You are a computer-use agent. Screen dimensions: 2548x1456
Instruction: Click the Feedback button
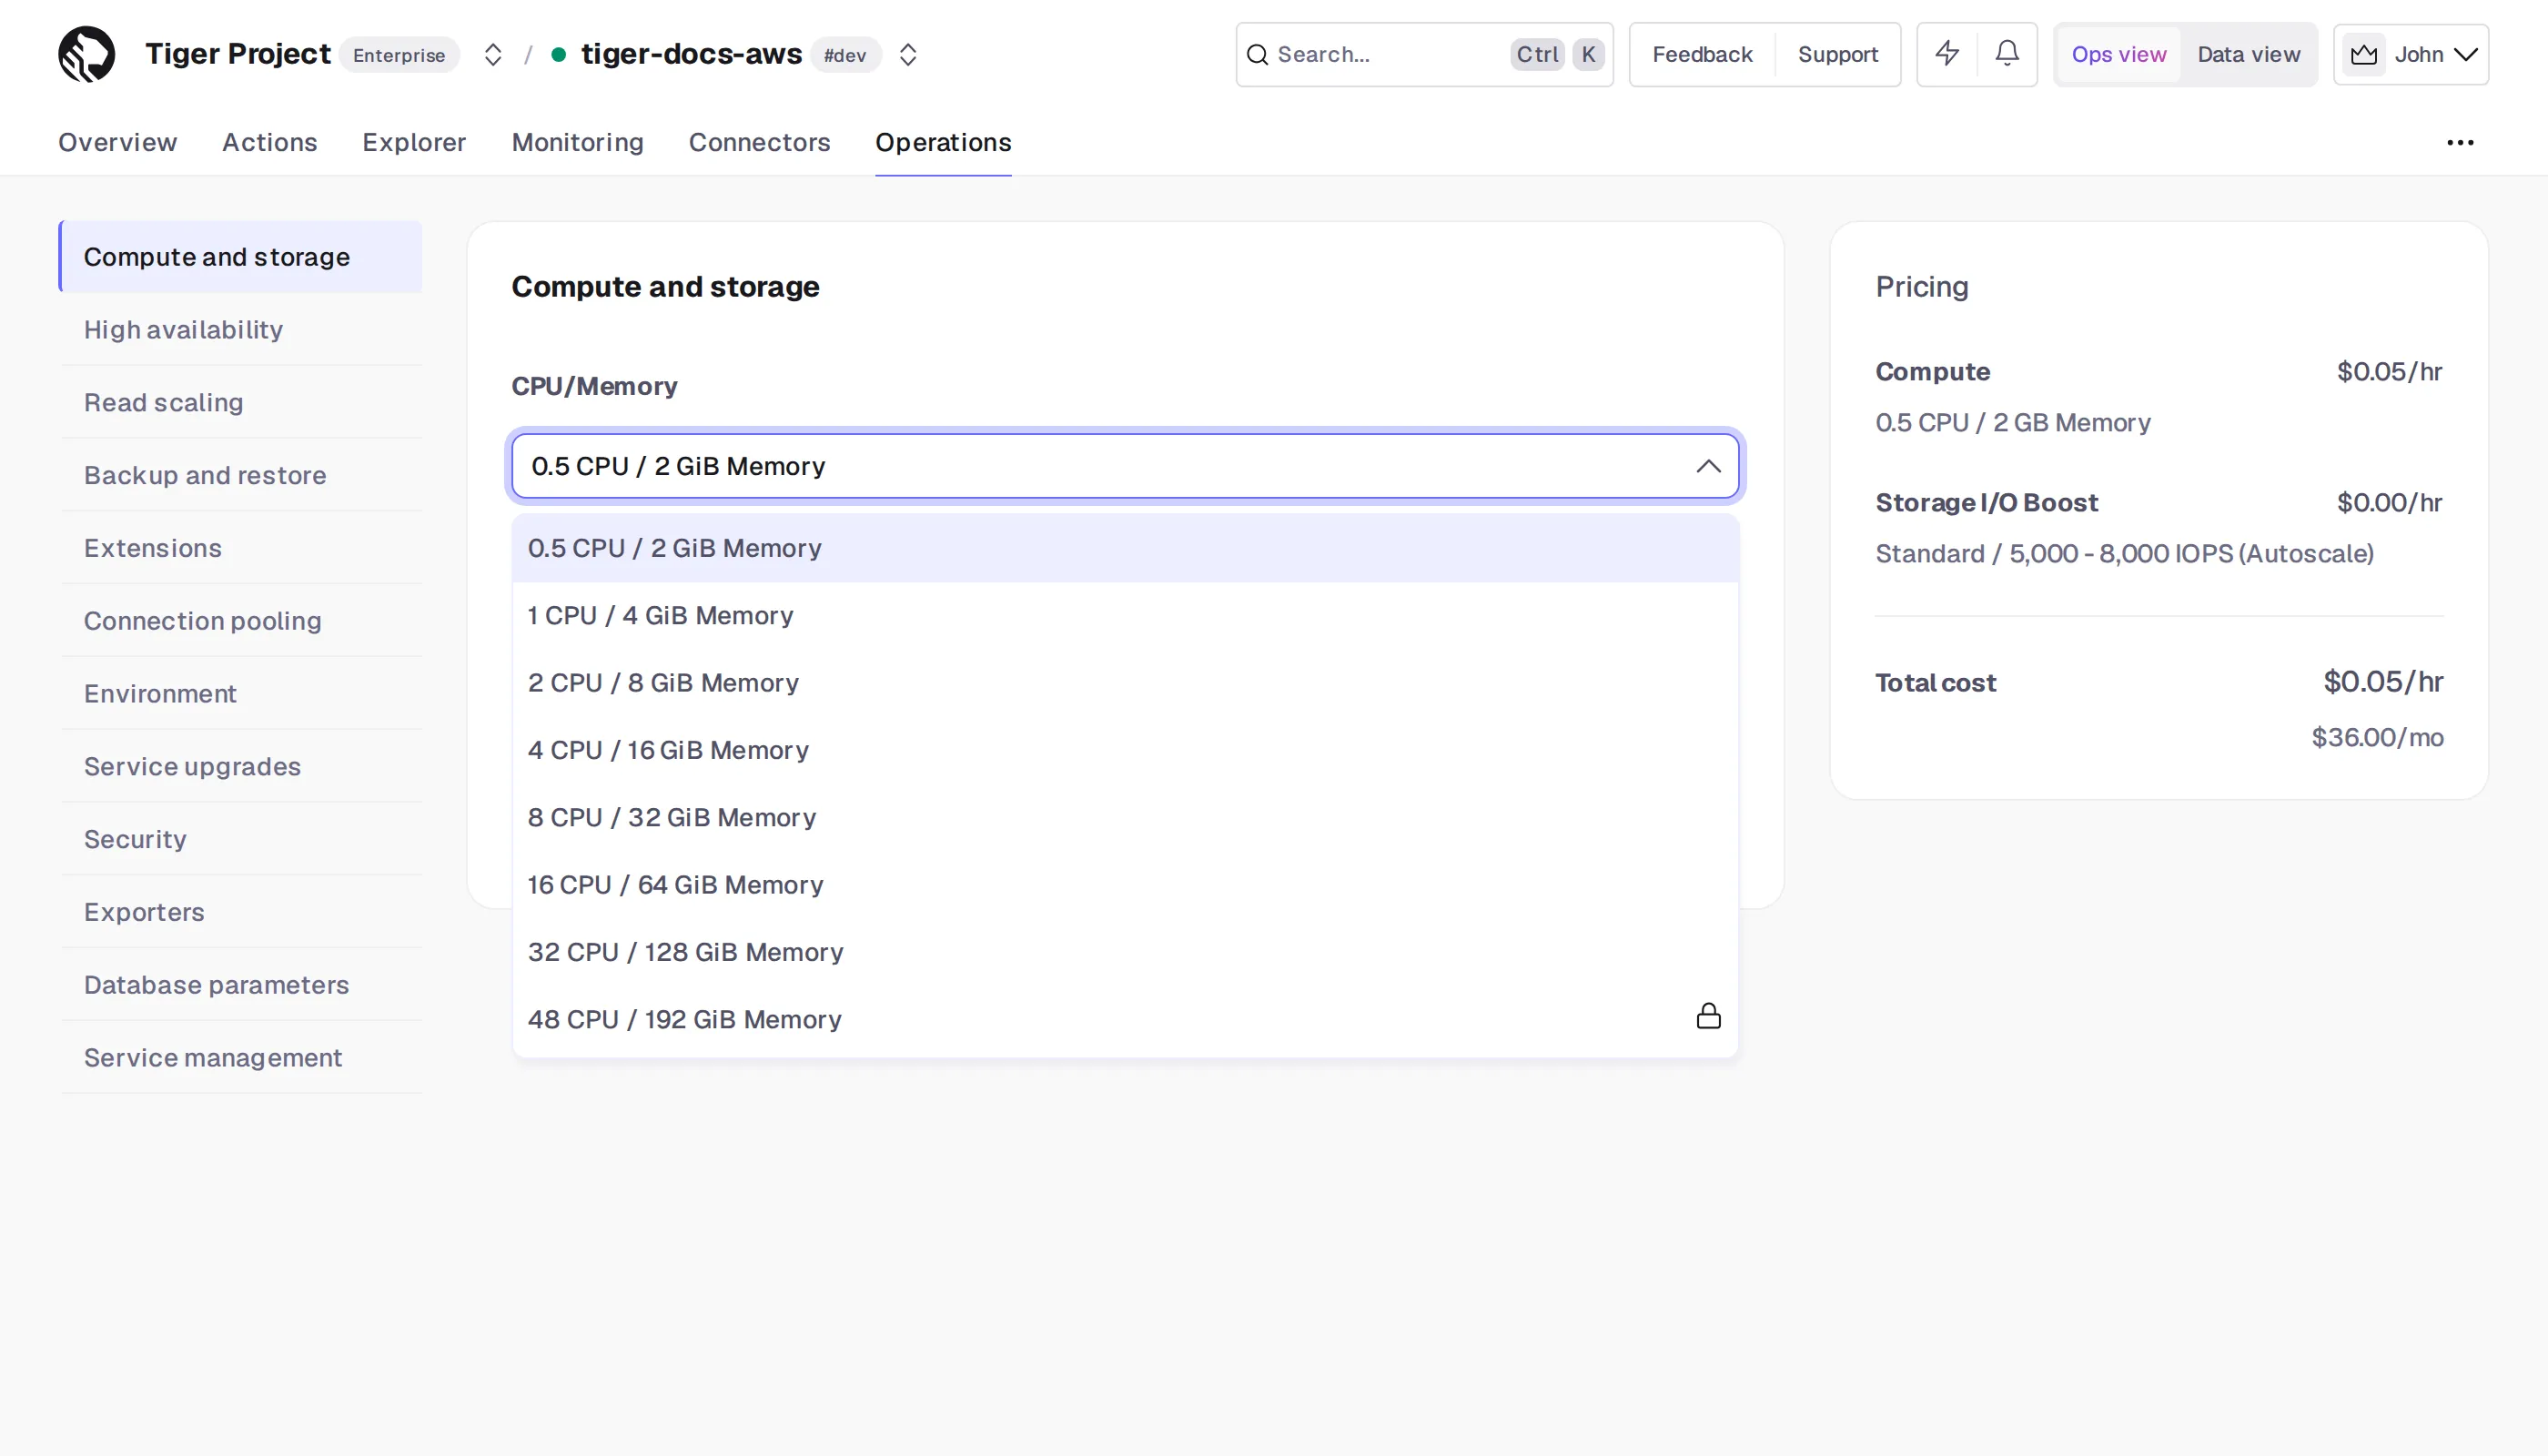point(1702,55)
